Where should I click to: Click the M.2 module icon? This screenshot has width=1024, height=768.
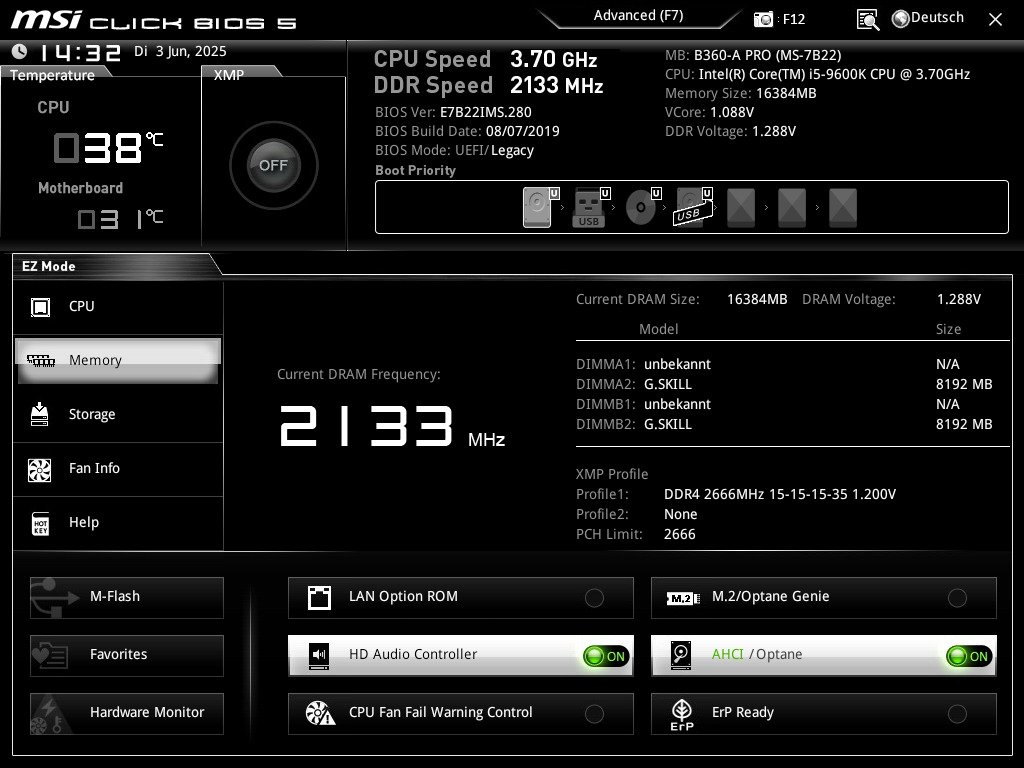coord(682,598)
